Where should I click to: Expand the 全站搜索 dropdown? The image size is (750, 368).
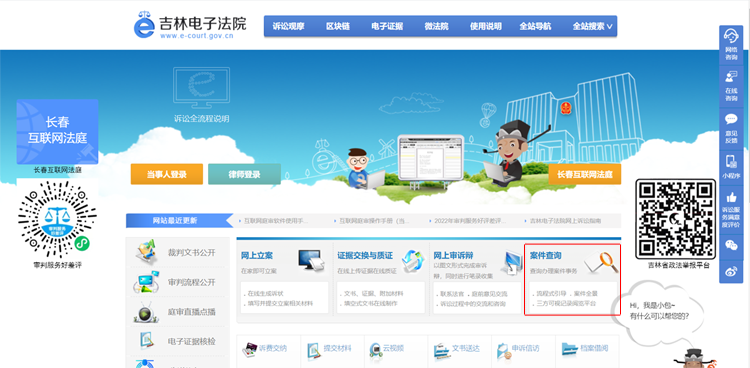pyautogui.click(x=592, y=26)
